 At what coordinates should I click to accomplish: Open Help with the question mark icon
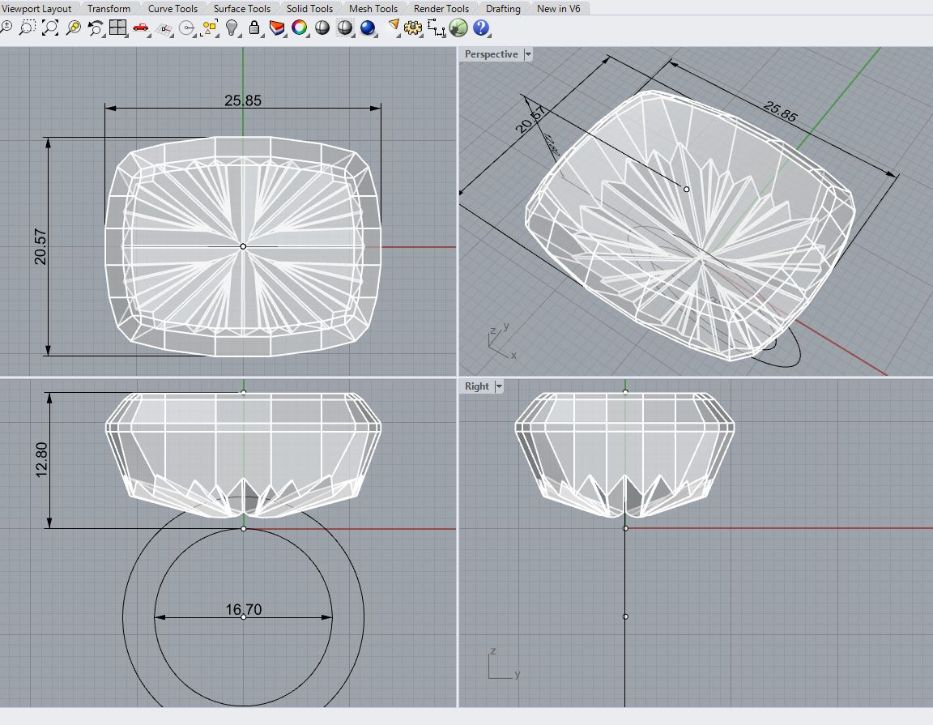tap(482, 28)
